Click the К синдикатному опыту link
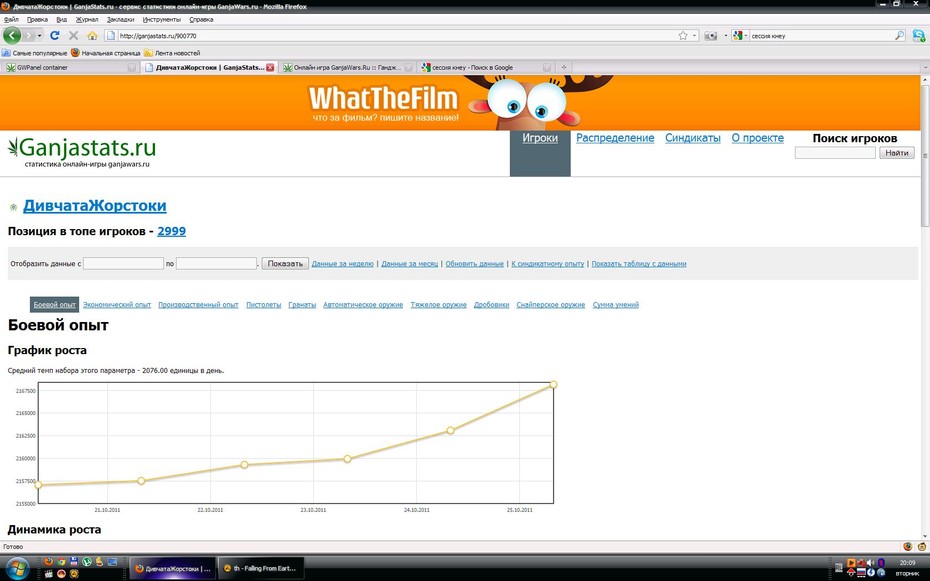 [547, 264]
